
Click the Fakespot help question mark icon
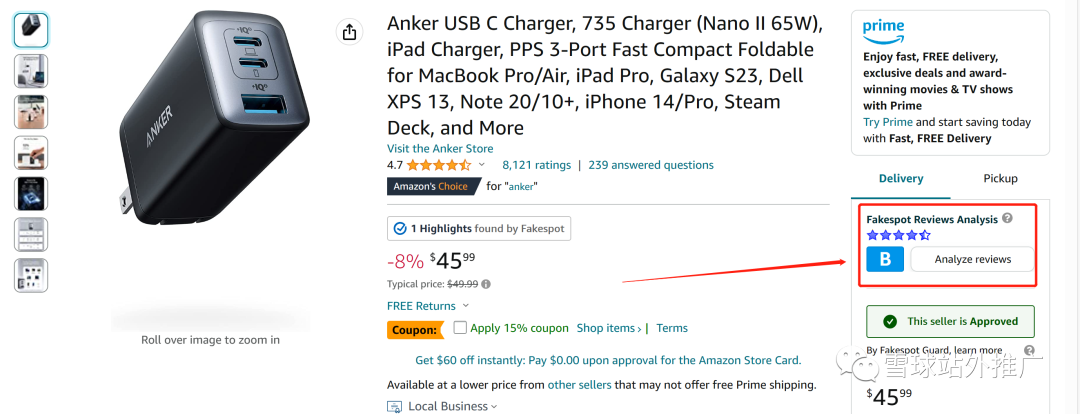1008,218
